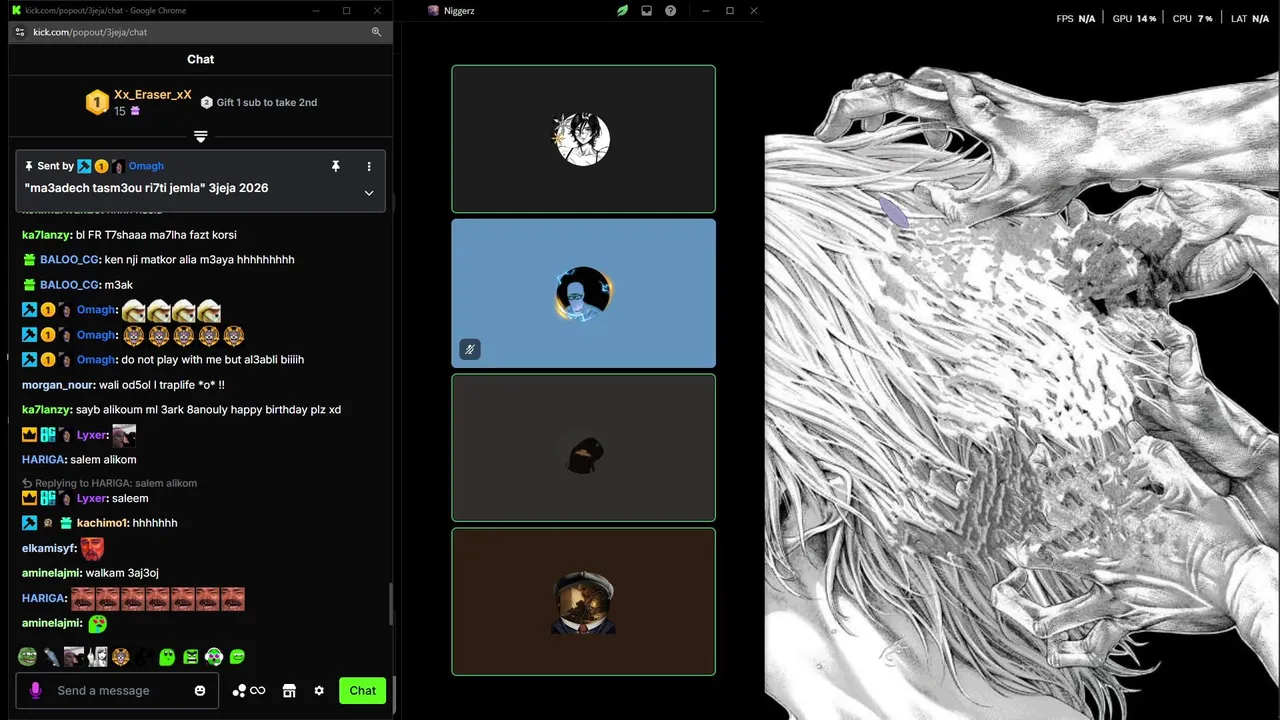Click the LAT N/A overlay stat
1280x720 pixels.
click(x=1250, y=19)
